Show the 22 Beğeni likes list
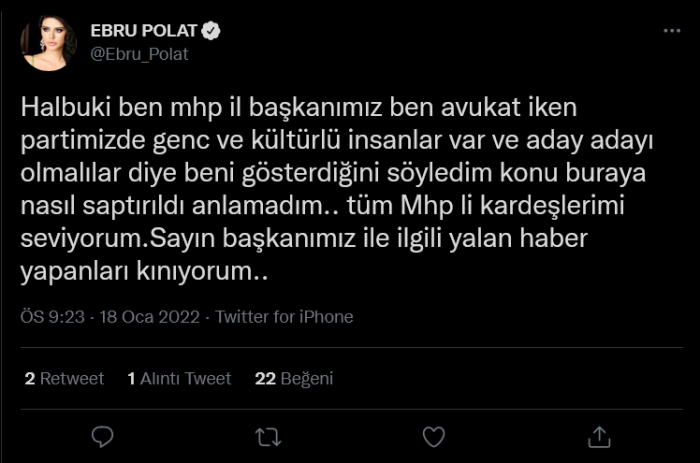Viewport: 700px width, 463px height. [294, 379]
